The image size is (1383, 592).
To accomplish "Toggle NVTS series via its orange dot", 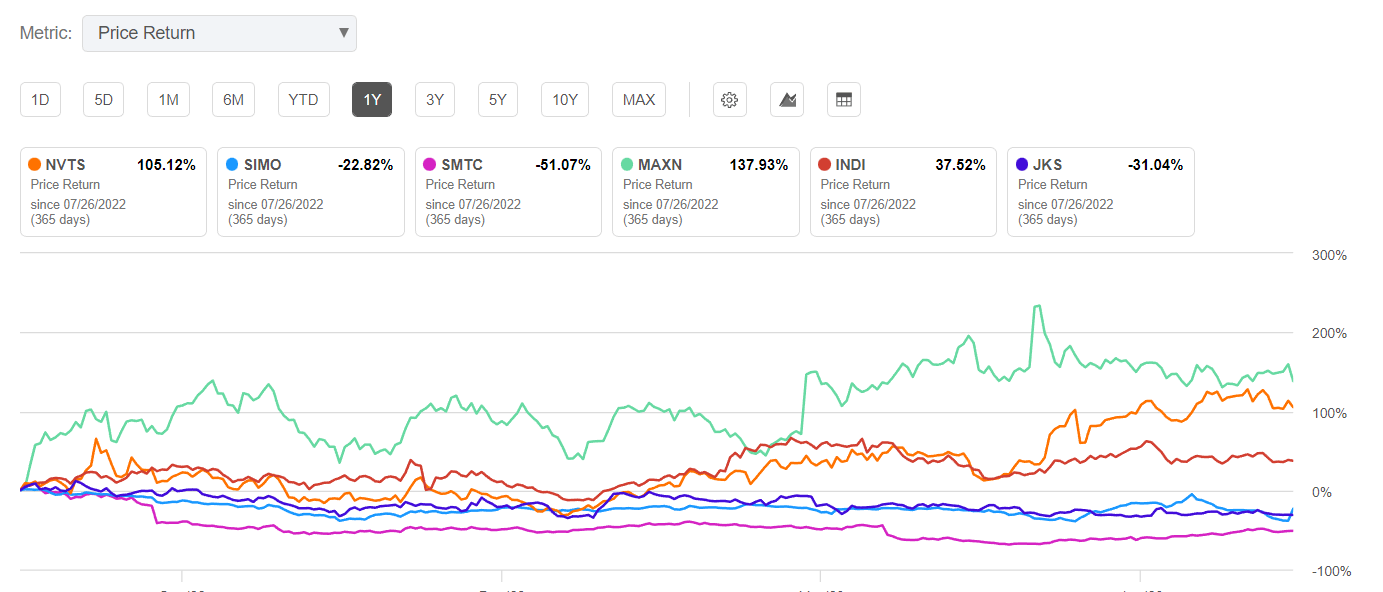I will [x=33, y=164].
